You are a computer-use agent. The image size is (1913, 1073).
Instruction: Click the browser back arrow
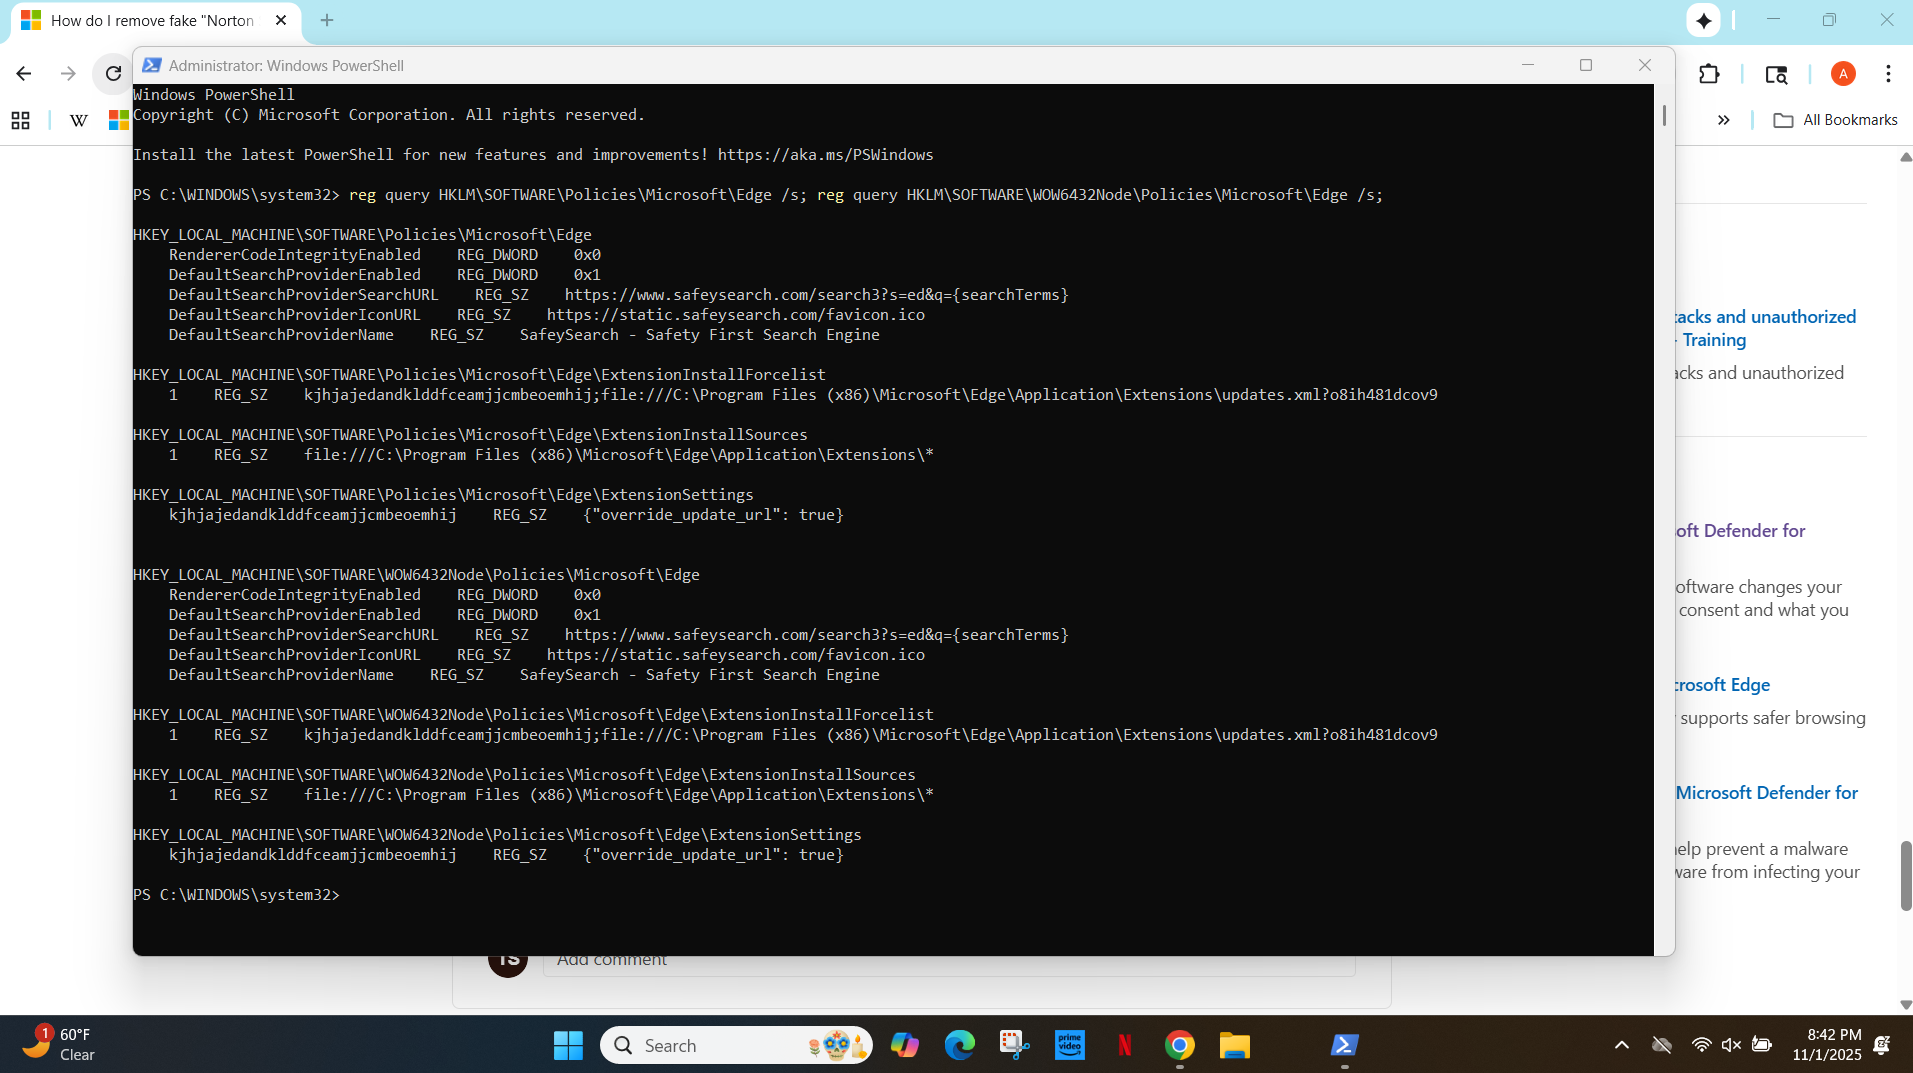[x=24, y=74]
